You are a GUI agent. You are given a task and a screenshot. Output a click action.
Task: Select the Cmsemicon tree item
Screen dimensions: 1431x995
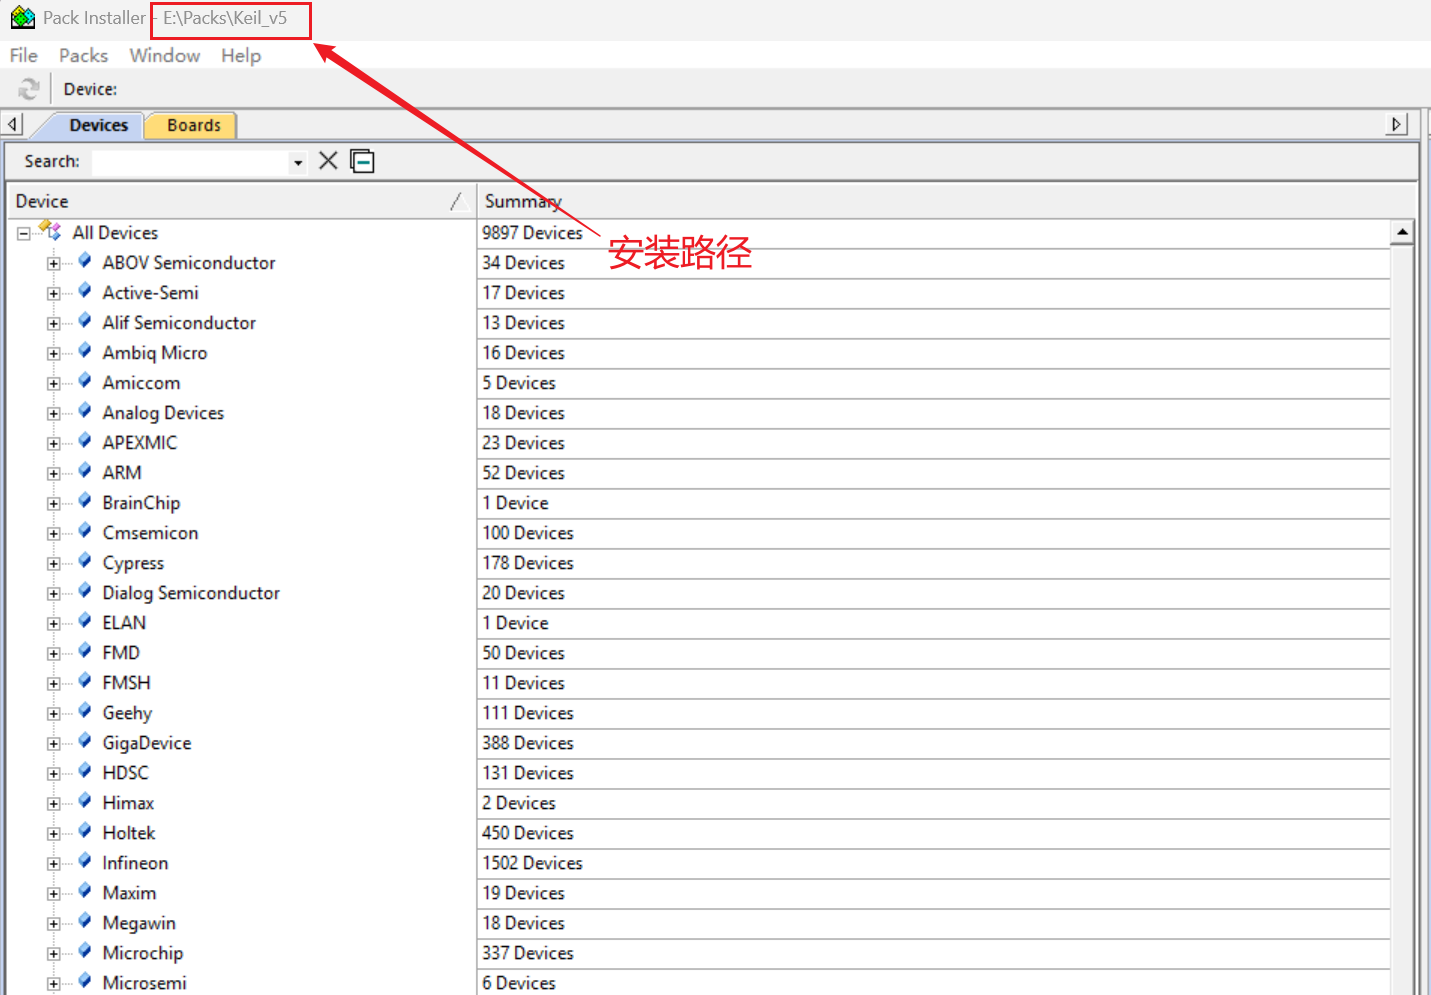150,533
